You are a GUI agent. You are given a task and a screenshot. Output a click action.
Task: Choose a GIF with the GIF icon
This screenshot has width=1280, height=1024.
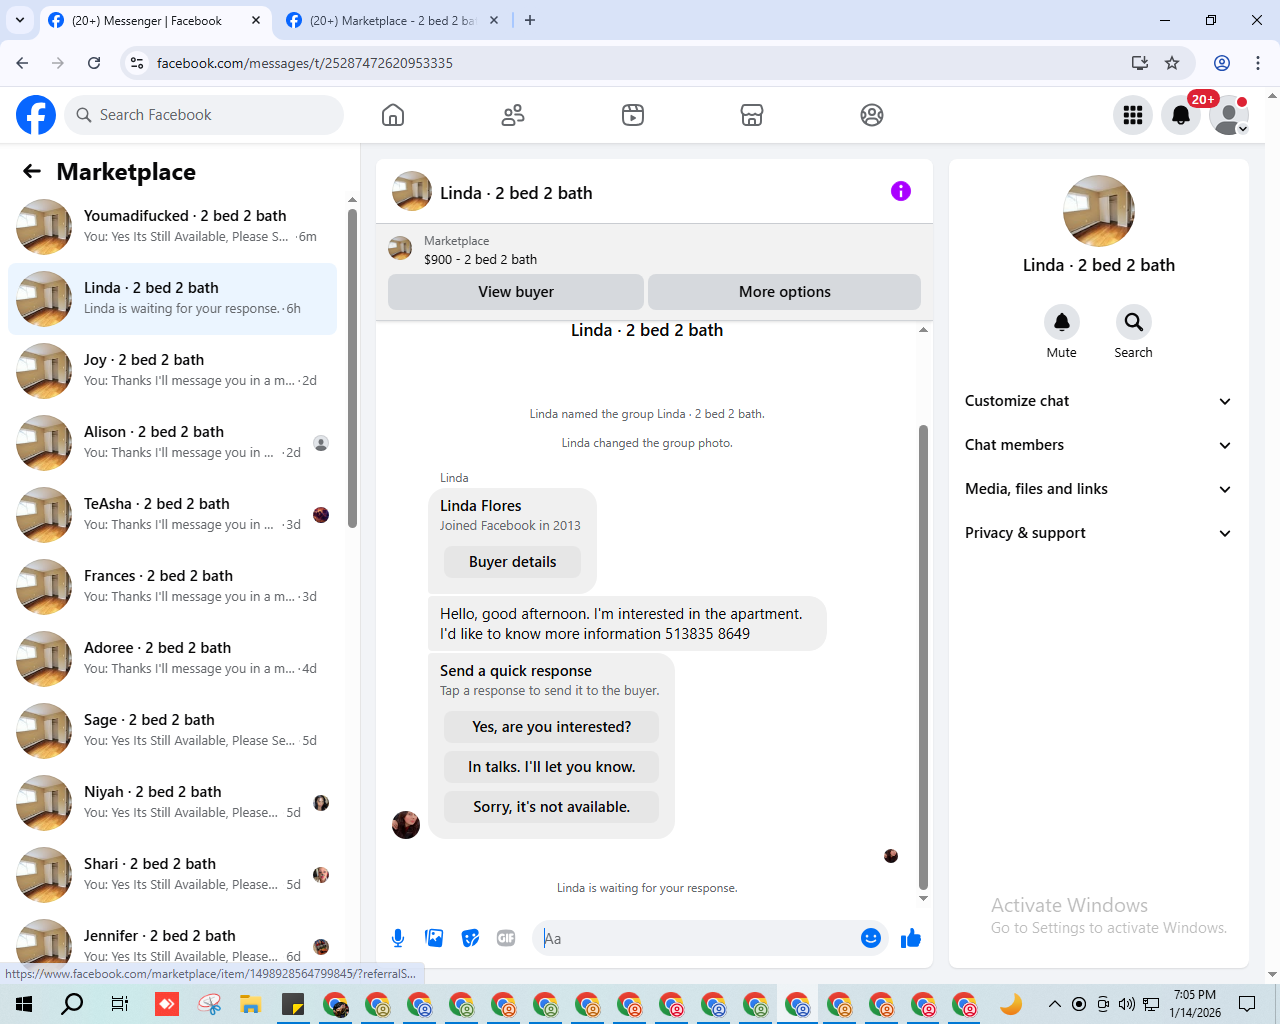[506, 938]
